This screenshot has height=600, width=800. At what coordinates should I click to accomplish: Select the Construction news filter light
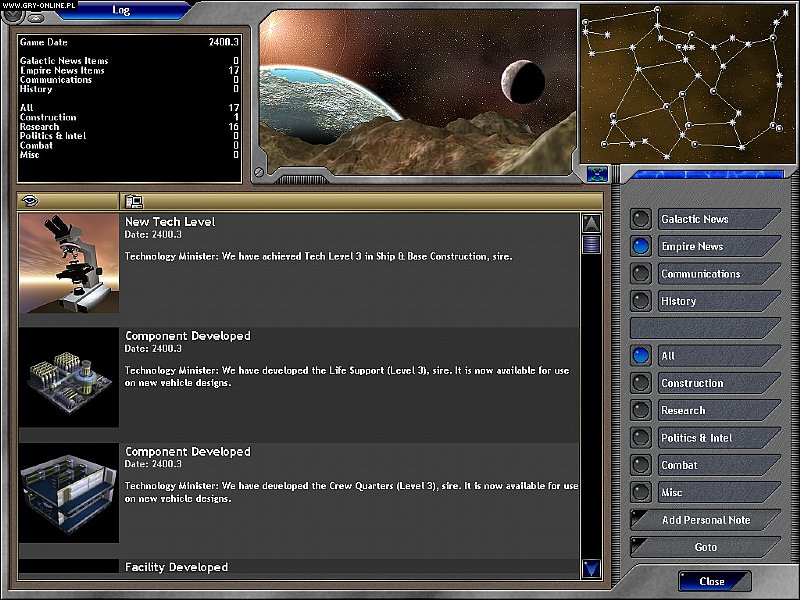coord(640,383)
